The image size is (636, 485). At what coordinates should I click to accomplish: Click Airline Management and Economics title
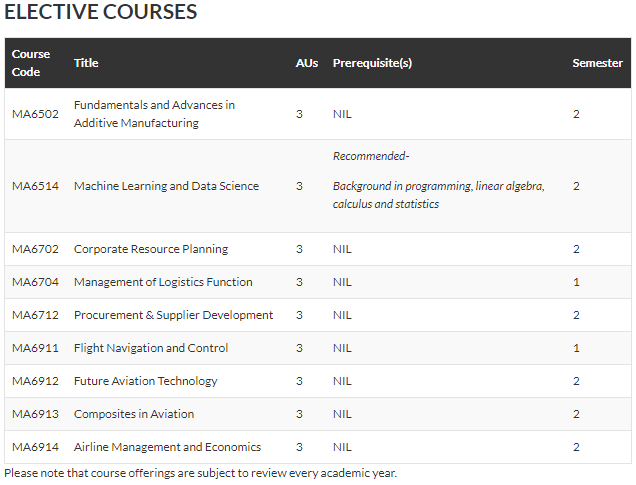point(168,447)
